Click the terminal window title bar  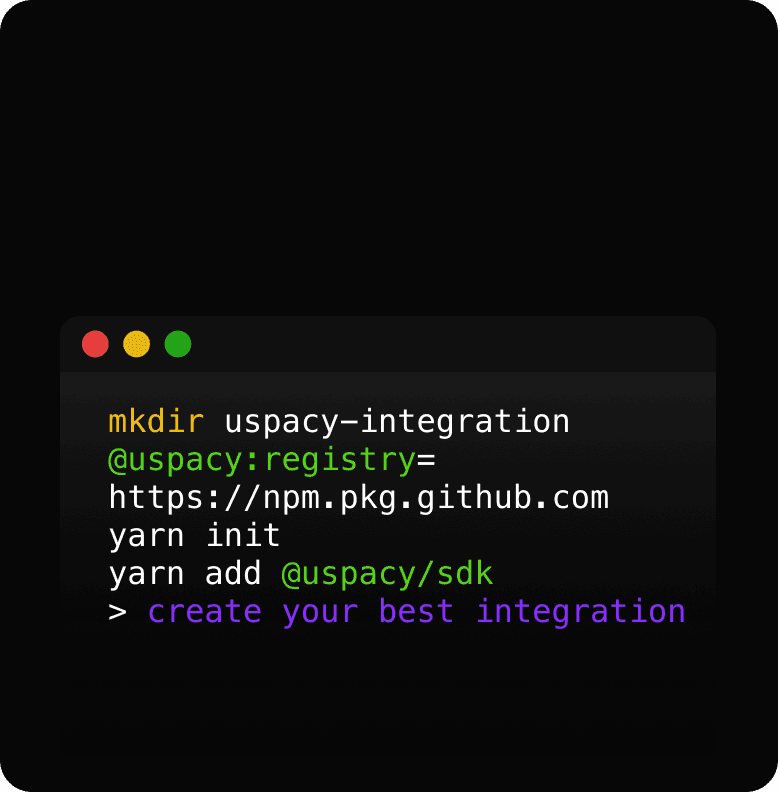point(388,344)
